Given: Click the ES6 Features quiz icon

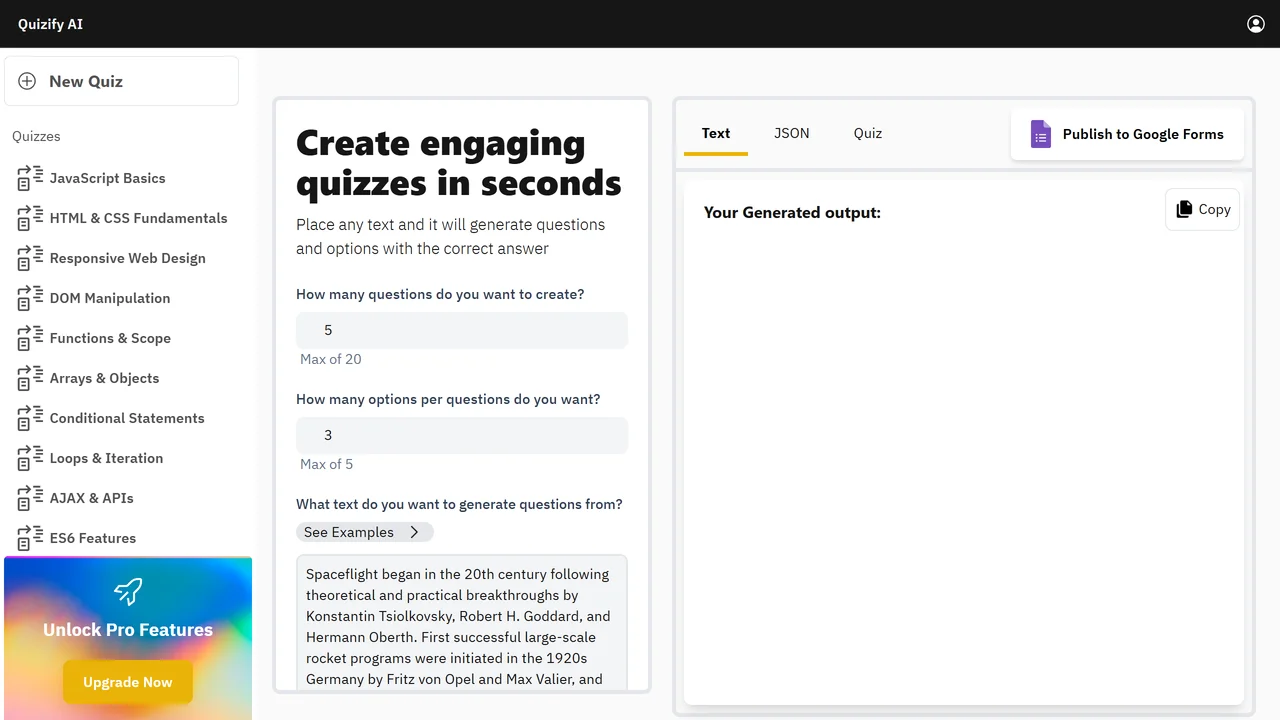Looking at the screenshot, I should point(31,538).
